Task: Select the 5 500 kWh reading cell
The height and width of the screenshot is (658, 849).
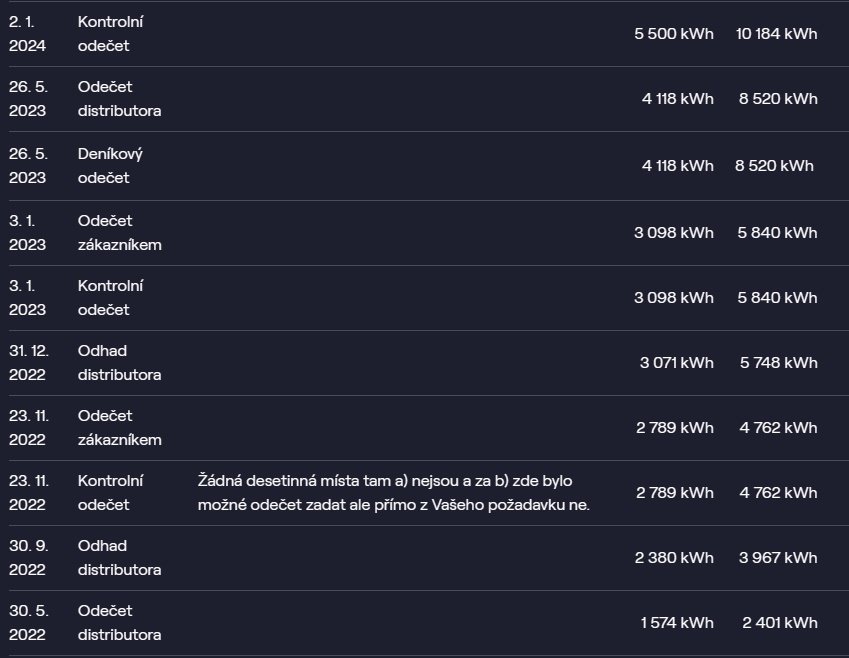Action: (673, 34)
